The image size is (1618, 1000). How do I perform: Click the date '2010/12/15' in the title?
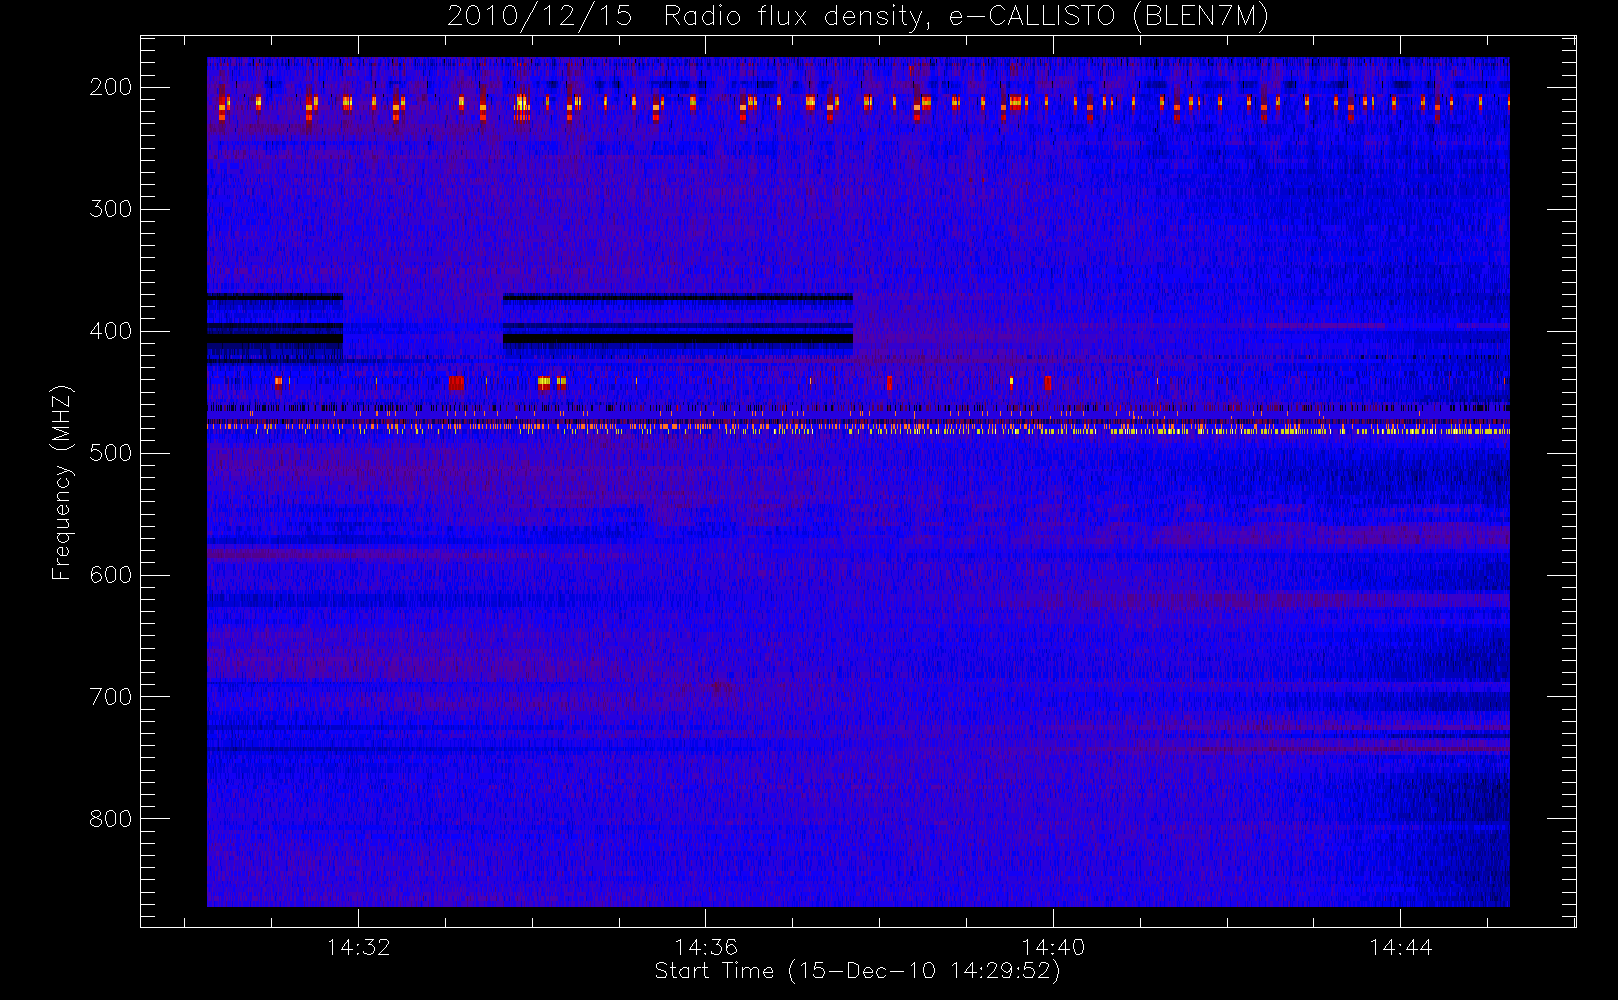pyautogui.click(x=540, y=17)
